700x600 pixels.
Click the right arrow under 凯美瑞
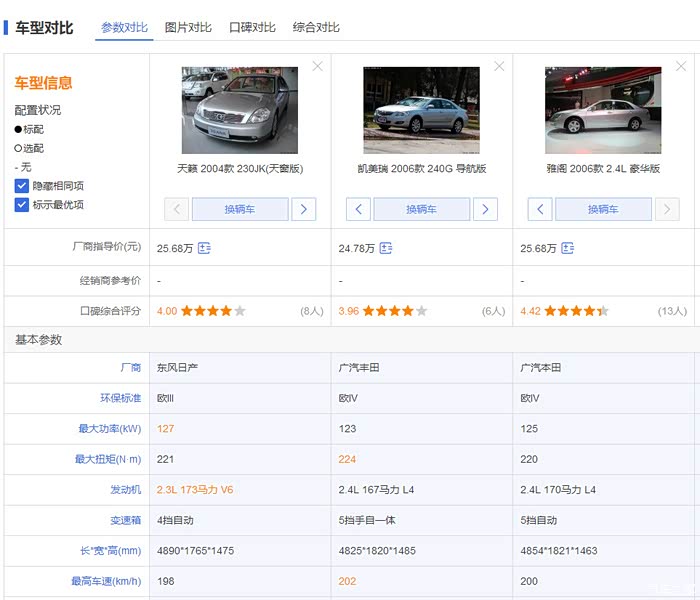485,209
